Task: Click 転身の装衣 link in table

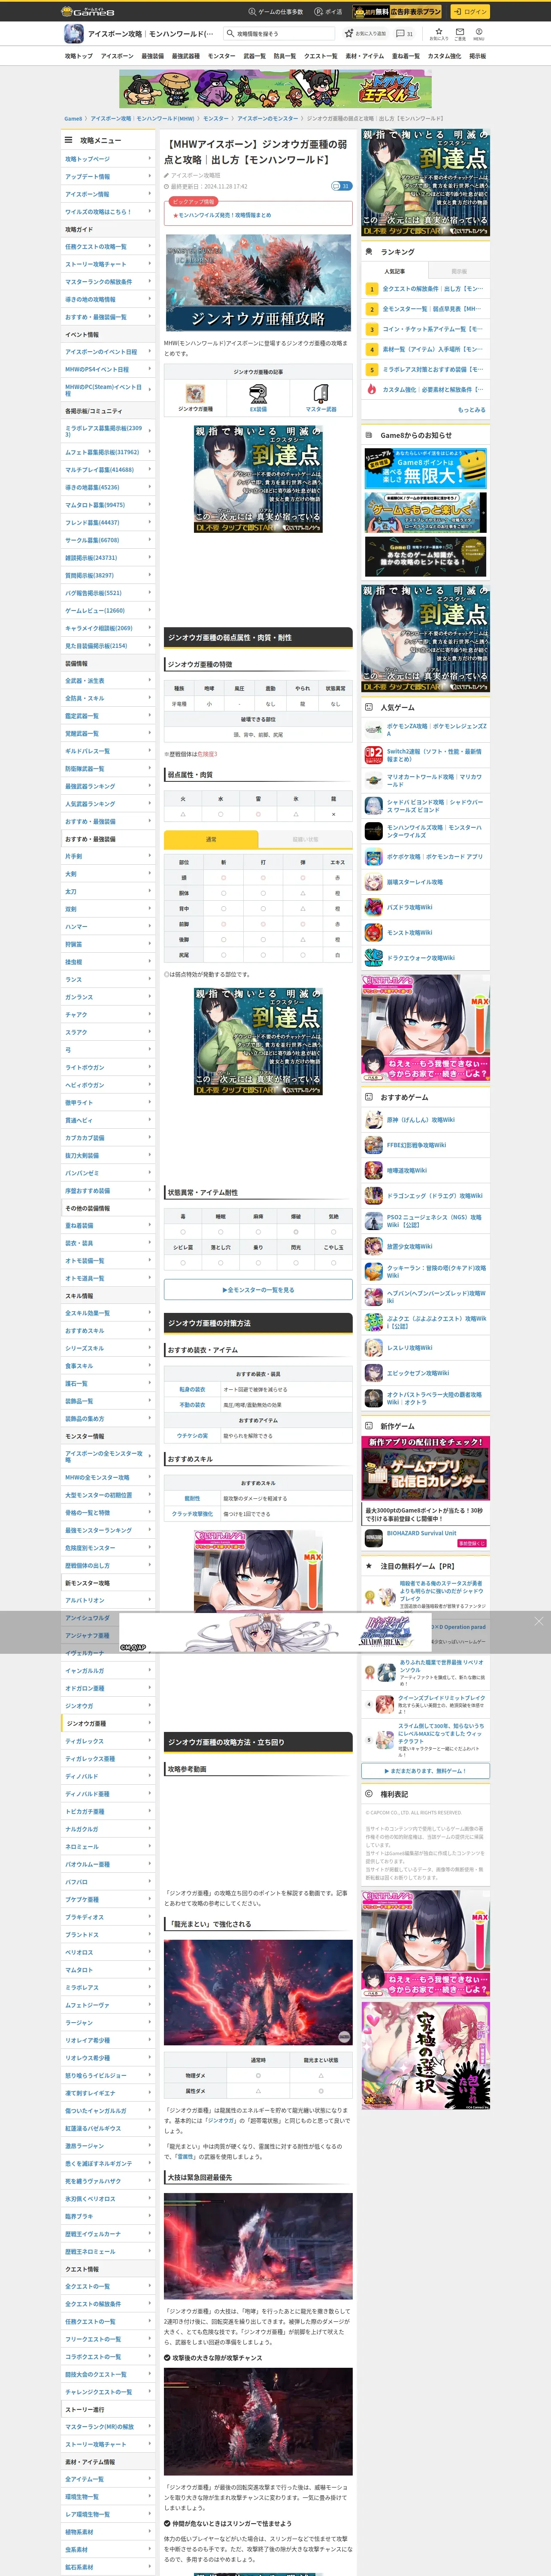Action: click(x=192, y=1389)
